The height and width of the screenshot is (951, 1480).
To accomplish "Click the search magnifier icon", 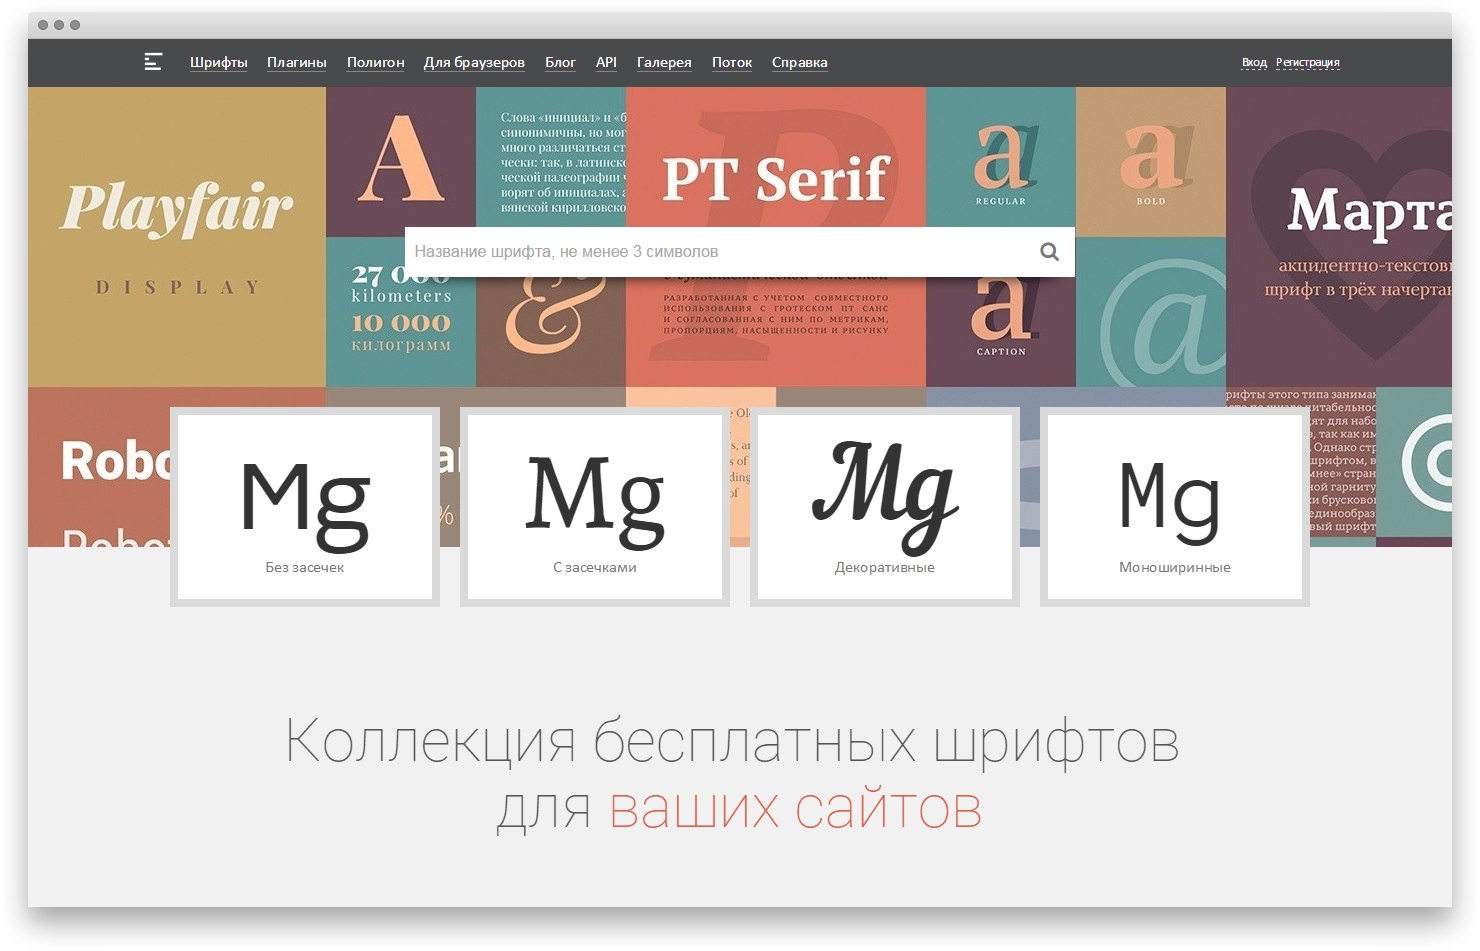I will coord(1049,252).
